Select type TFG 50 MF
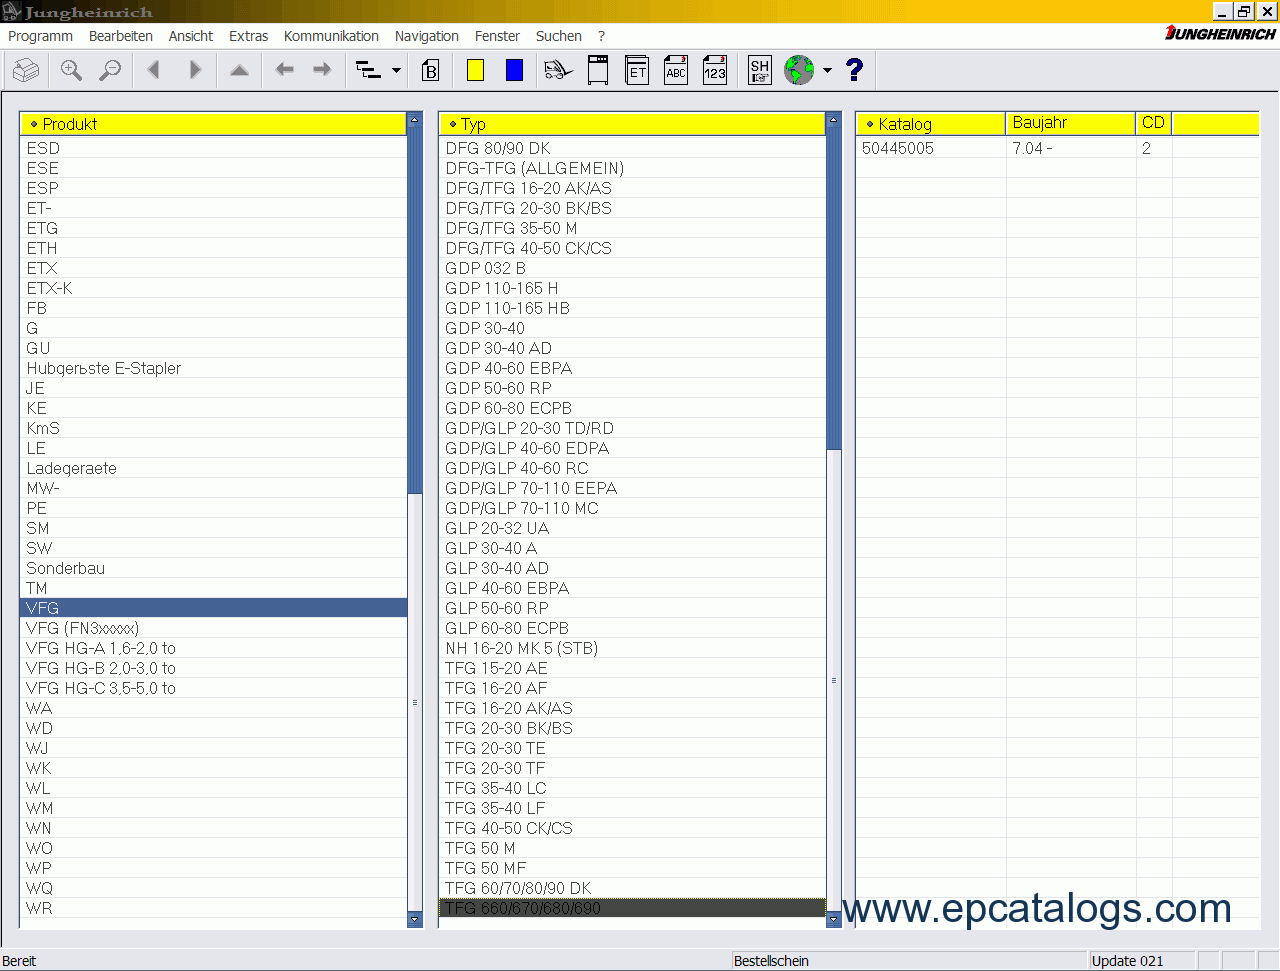Screen dimensions: 1280x971 coord(632,868)
